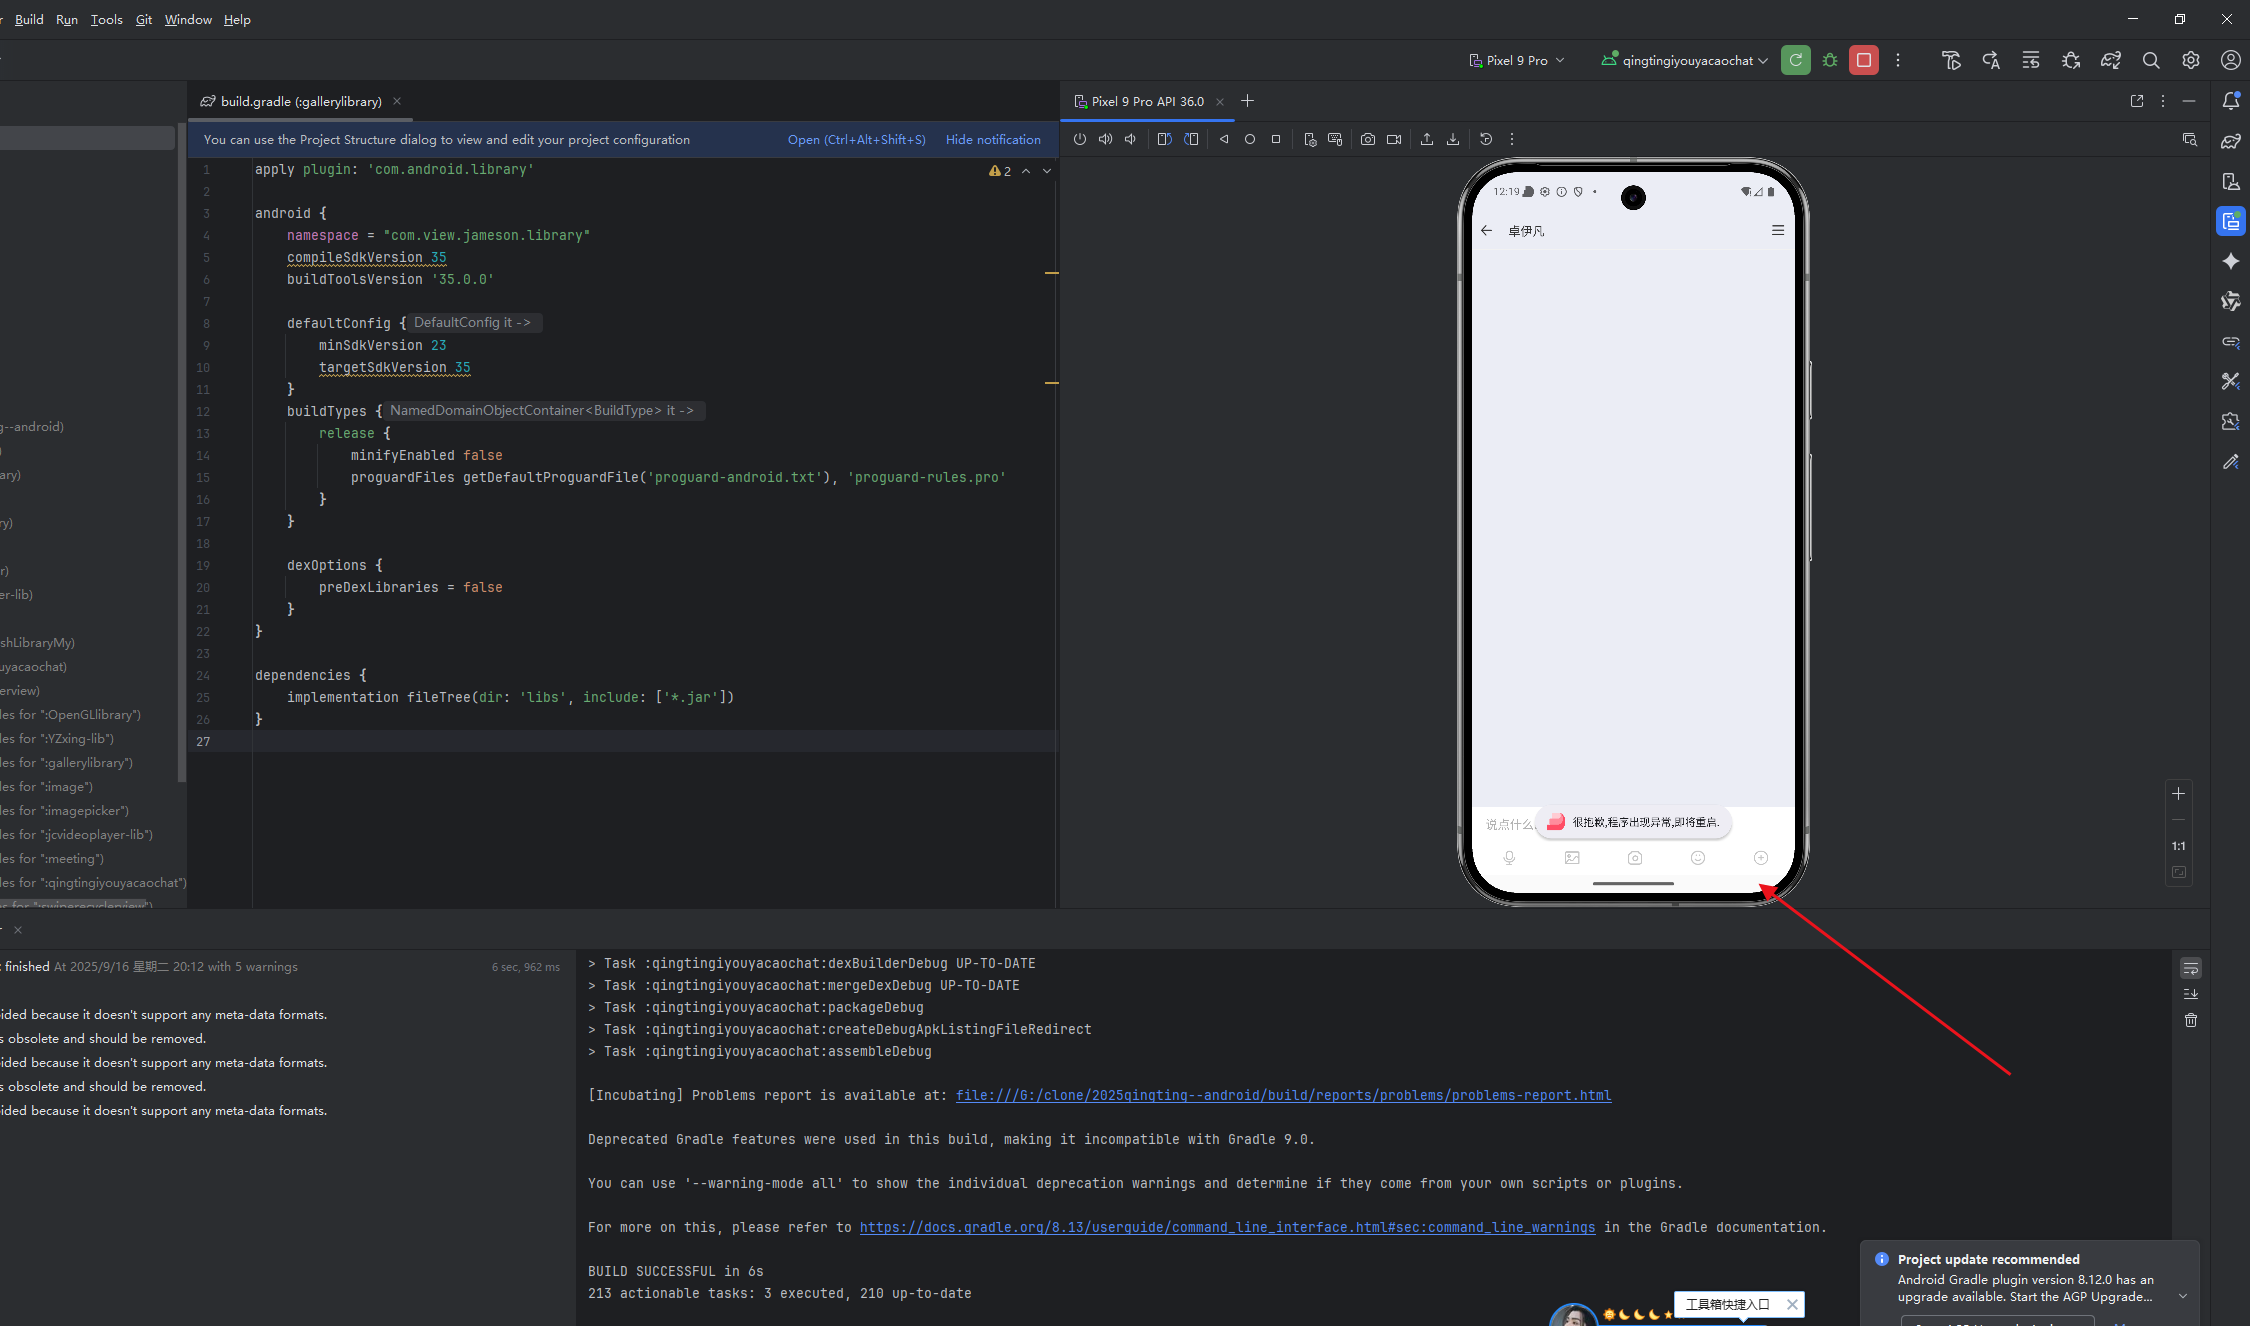Viewport: 2250px width, 1326px height.
Task: Start screen recording with the video icon
Action: point(1394,140)
